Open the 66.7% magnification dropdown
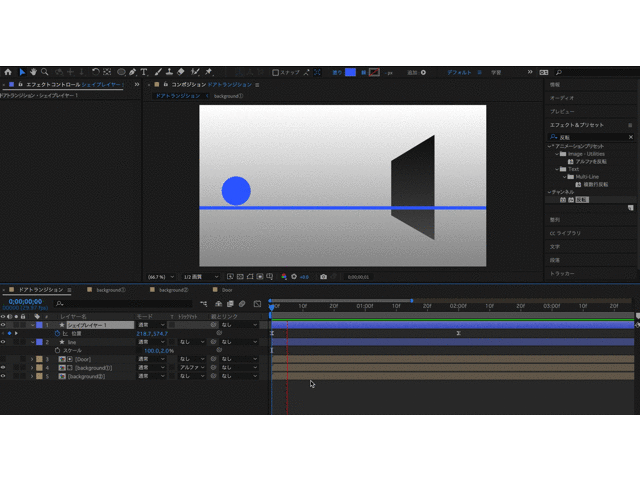Image resolution: width=640 pixels, height=480 pixels. pos(158,276)
